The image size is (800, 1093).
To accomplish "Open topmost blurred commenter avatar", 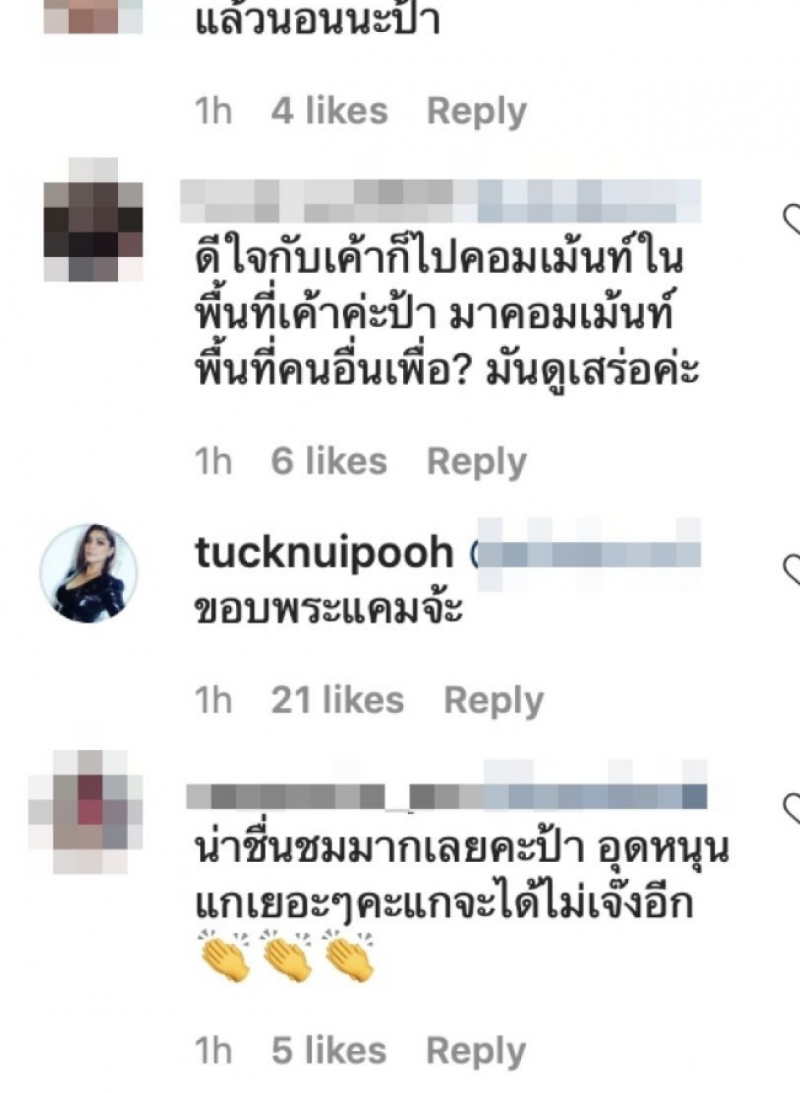I will pyautogui.click(x=93, y=17).
